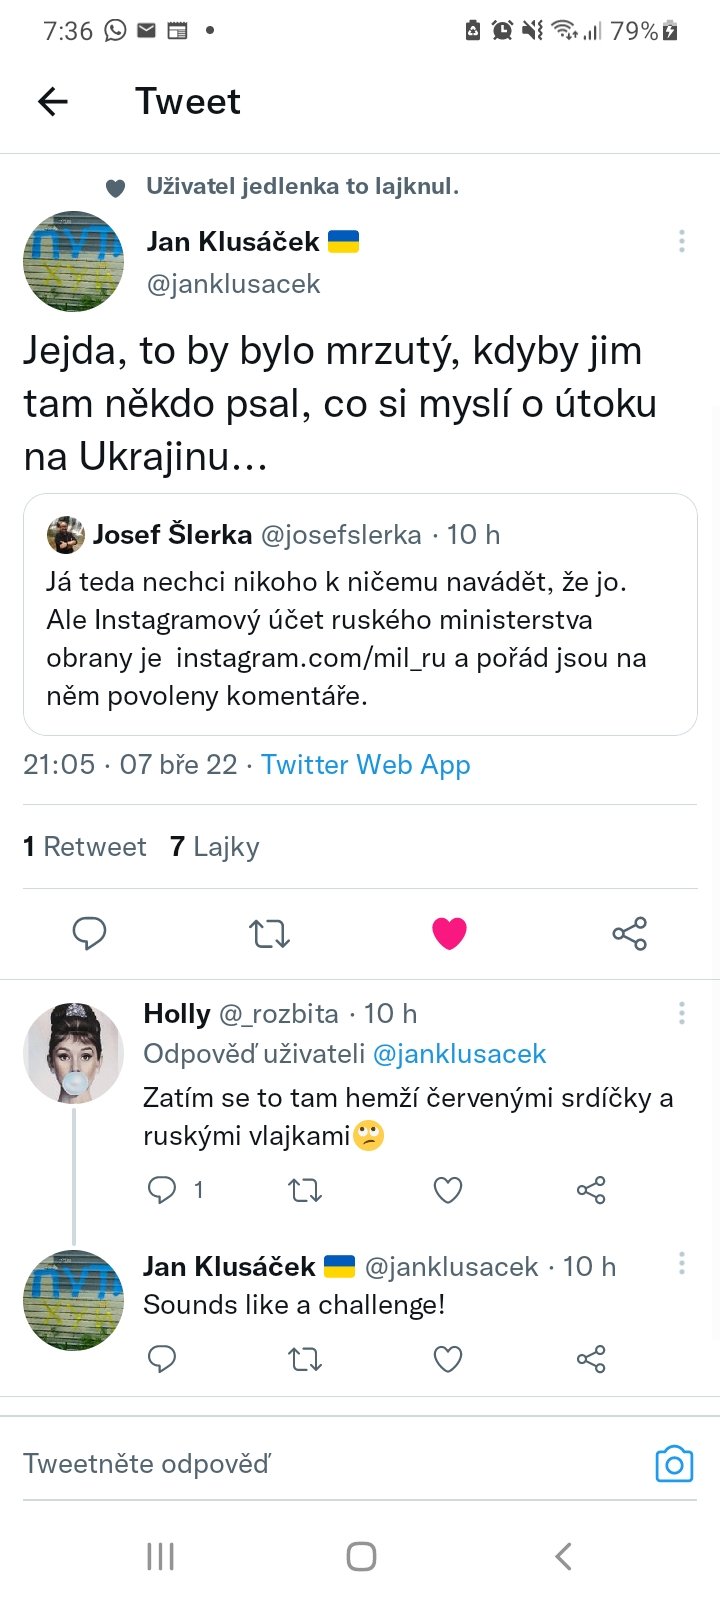
Task: Retweet Holly's reply
Action: click(x=305, y=1190)
